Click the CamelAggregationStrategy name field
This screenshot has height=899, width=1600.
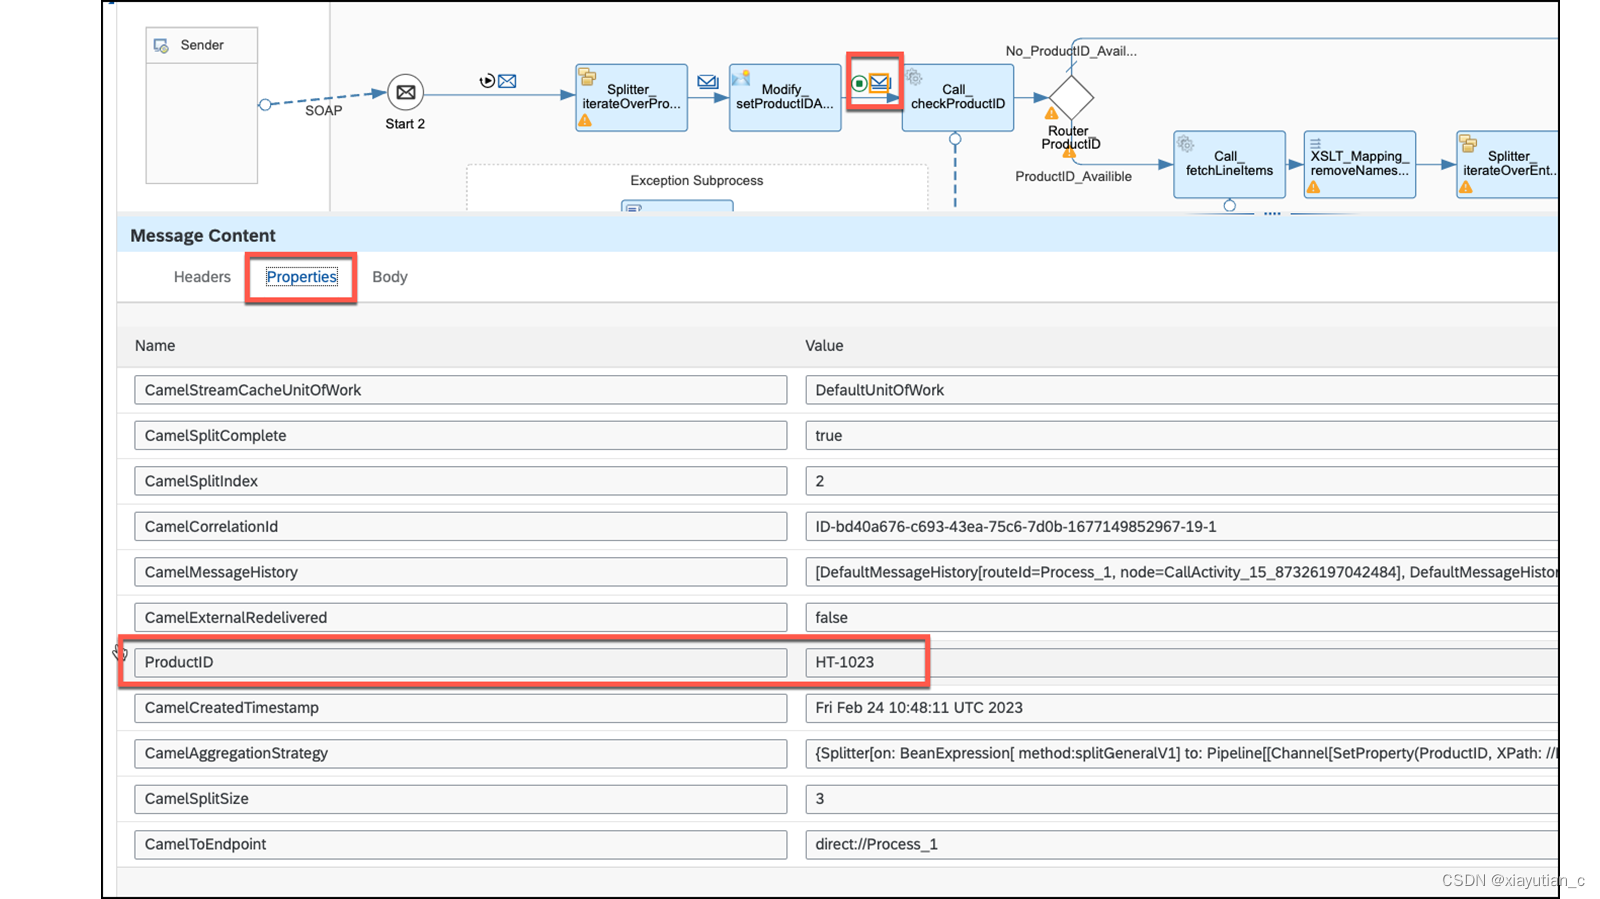click(x=460, y=753)
